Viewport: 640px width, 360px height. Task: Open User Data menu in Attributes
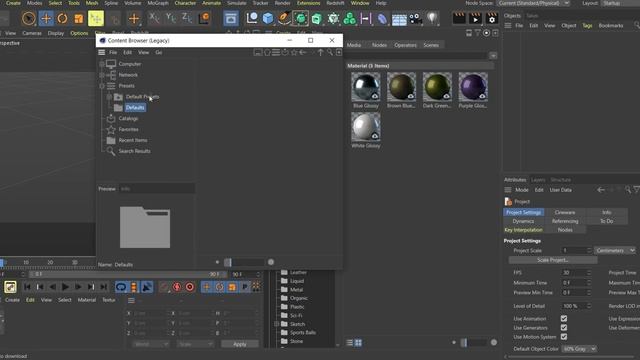point(560,190)
